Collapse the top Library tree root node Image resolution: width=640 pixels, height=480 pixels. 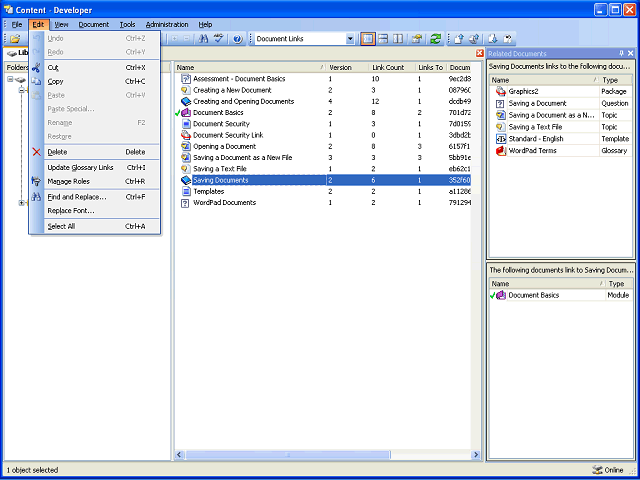coord(10,79)
